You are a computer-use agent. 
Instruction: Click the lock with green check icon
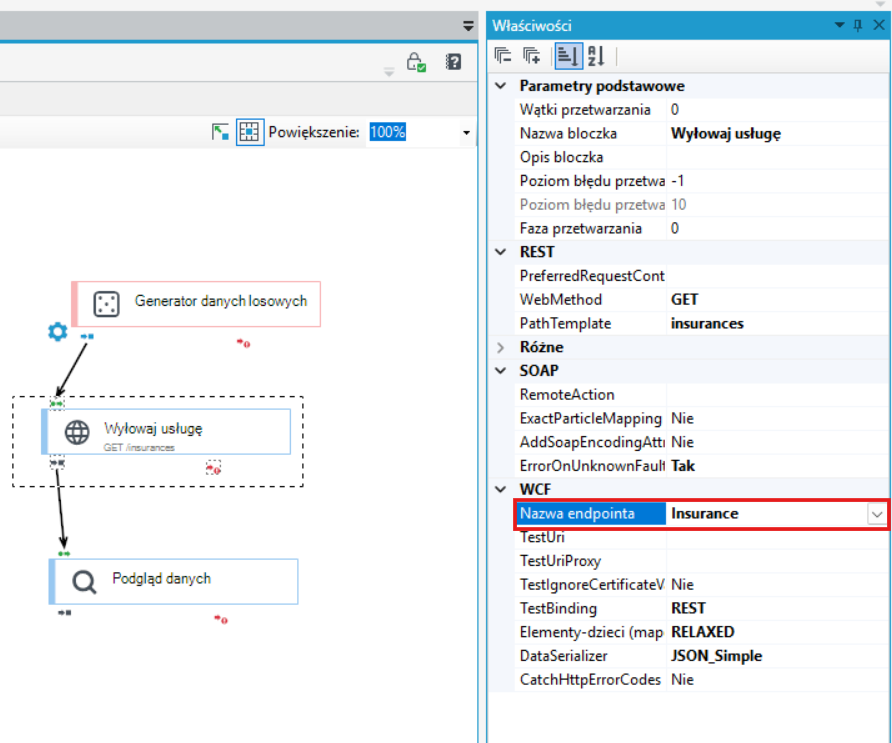(x=416, y=62)
